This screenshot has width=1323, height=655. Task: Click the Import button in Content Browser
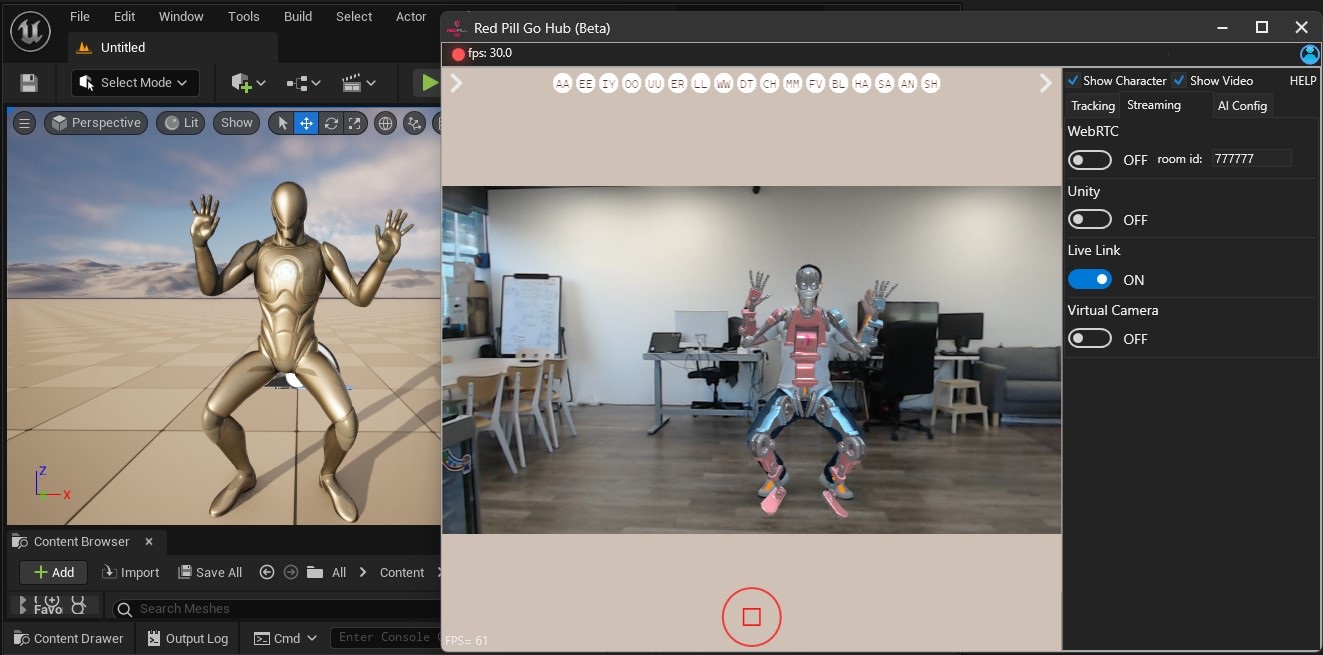(131, 573)
